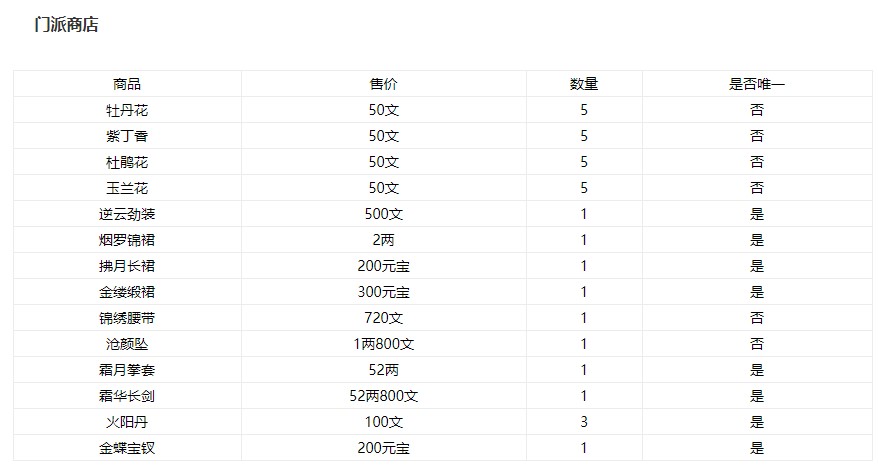Click the 金蝶宝钗 product name

[x=127, y=448]
